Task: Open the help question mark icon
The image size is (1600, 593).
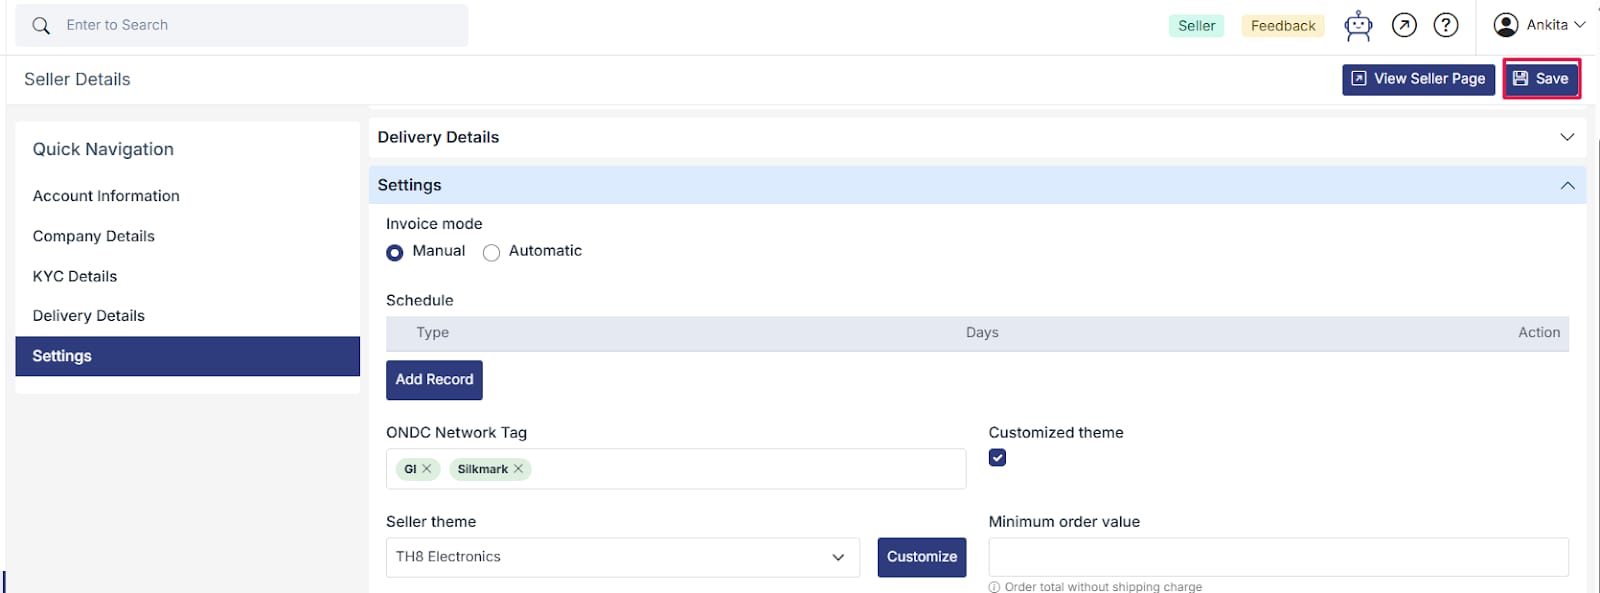Action: pos(1446,26)
